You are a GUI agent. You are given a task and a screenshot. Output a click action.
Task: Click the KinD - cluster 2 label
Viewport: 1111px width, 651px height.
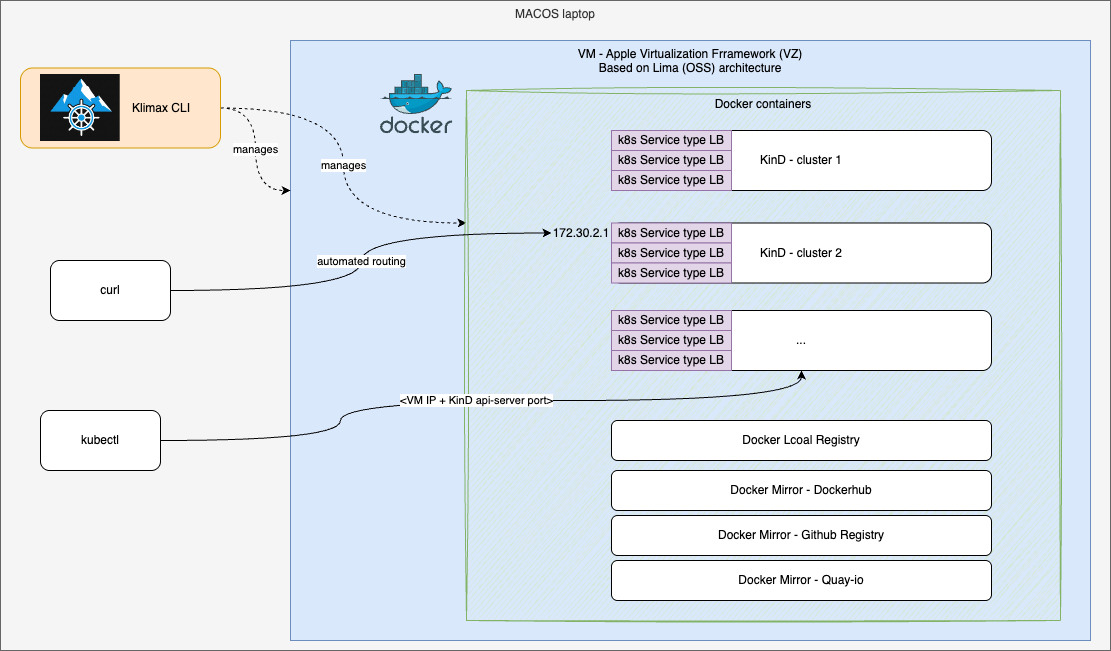[x=801, y=253]
